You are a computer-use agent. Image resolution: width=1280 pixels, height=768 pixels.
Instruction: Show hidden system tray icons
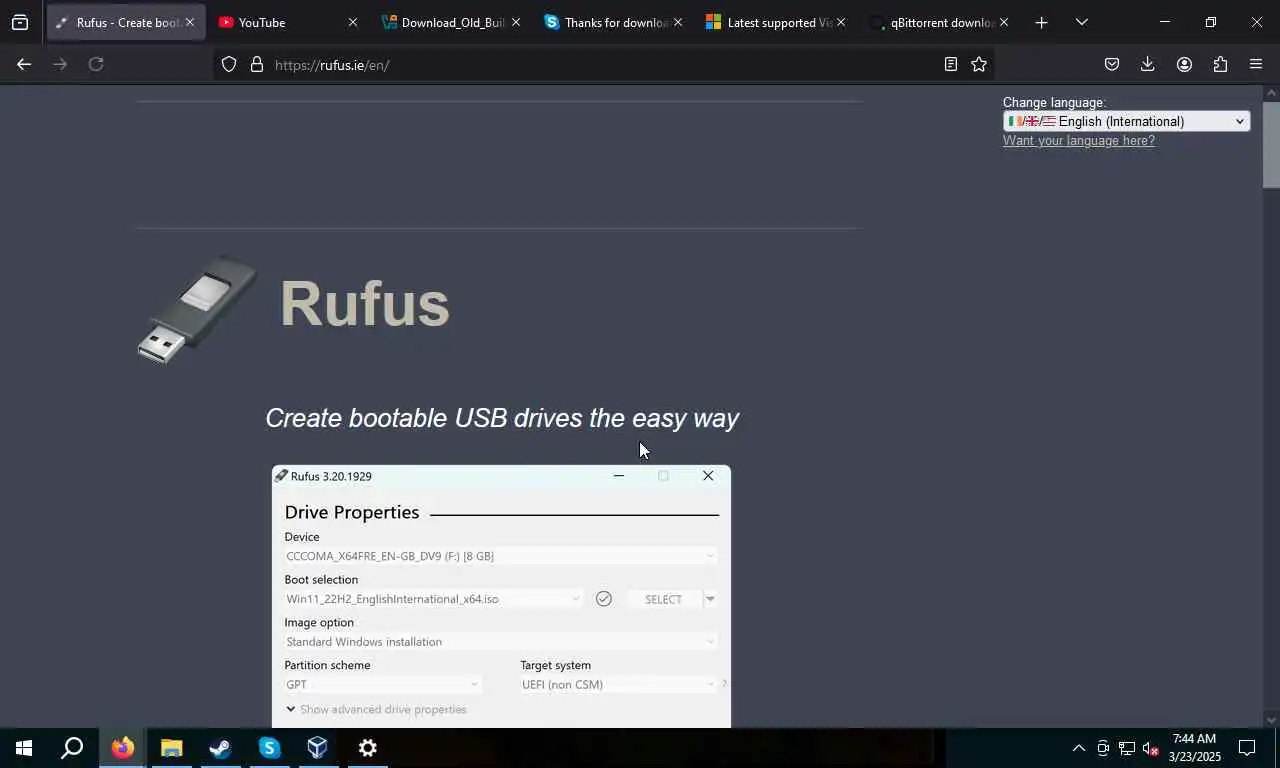1078,748
